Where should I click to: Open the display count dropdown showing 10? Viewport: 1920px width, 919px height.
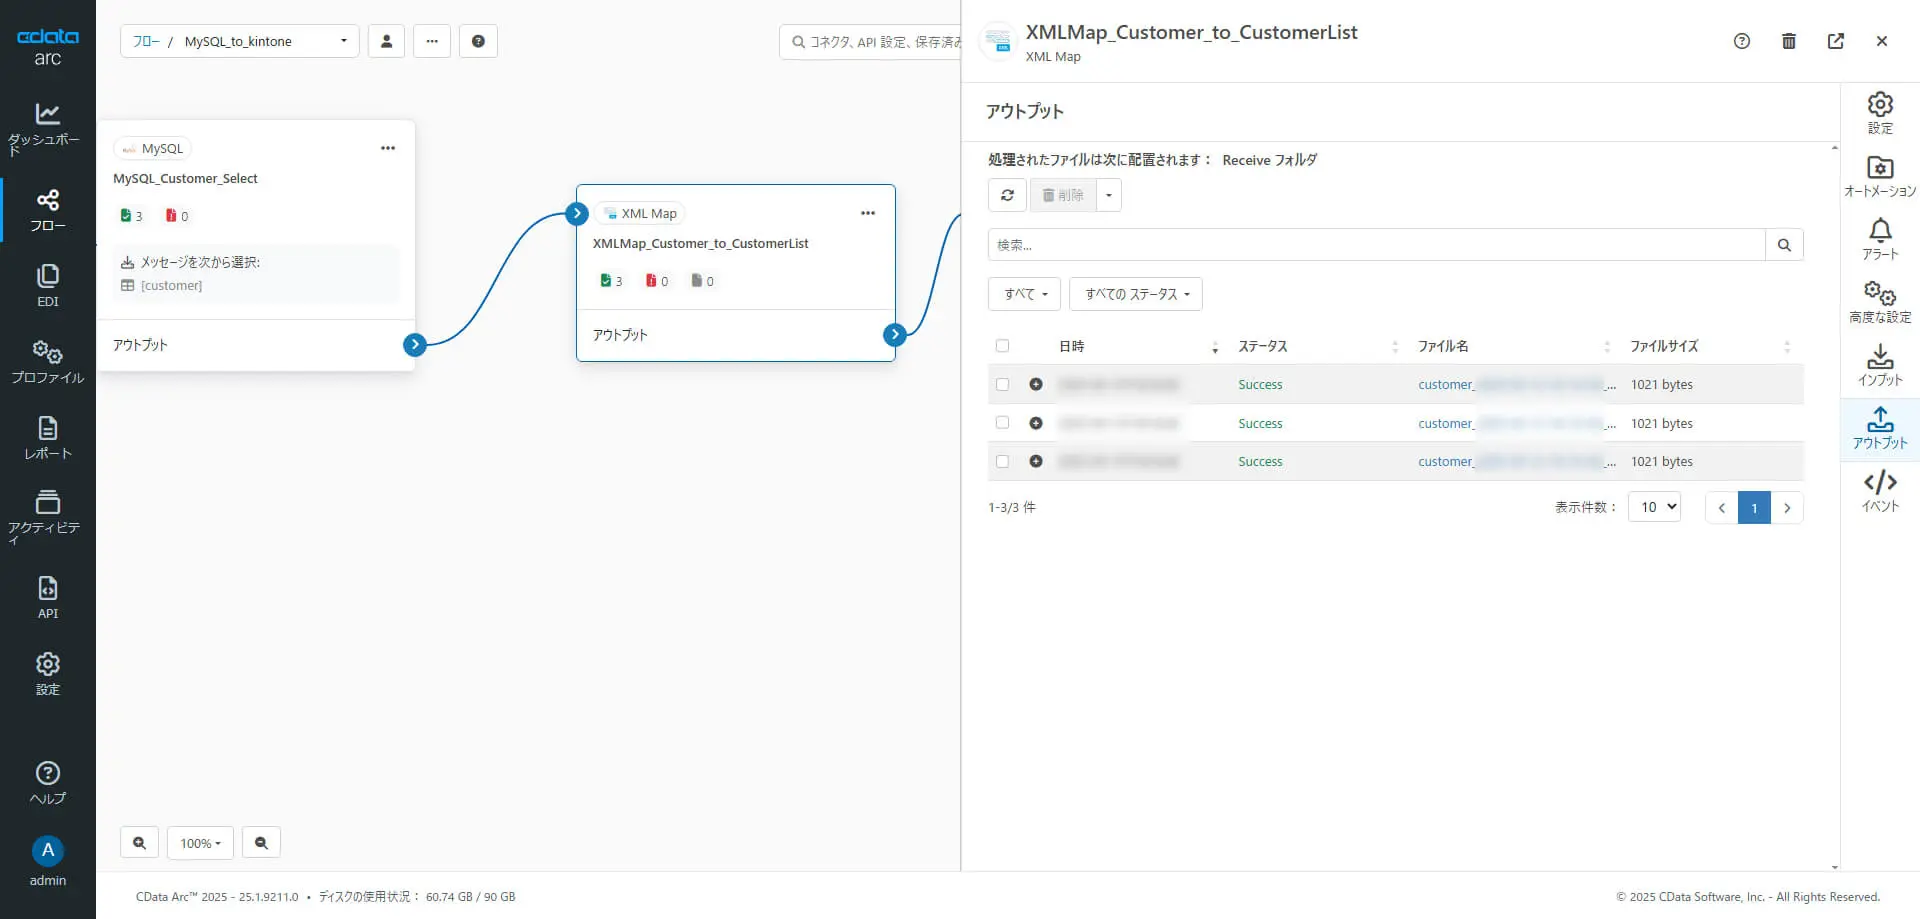pos(1654,507)
